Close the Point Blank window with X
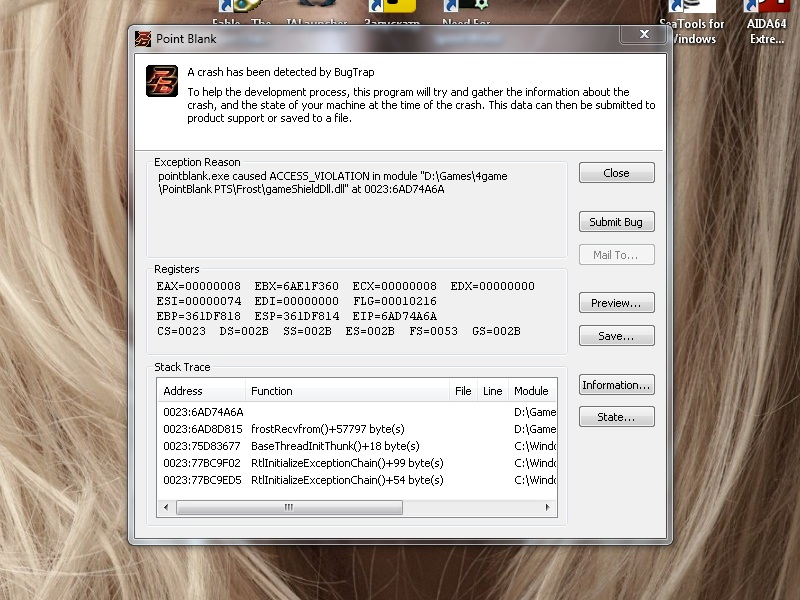 click(644, 34)
